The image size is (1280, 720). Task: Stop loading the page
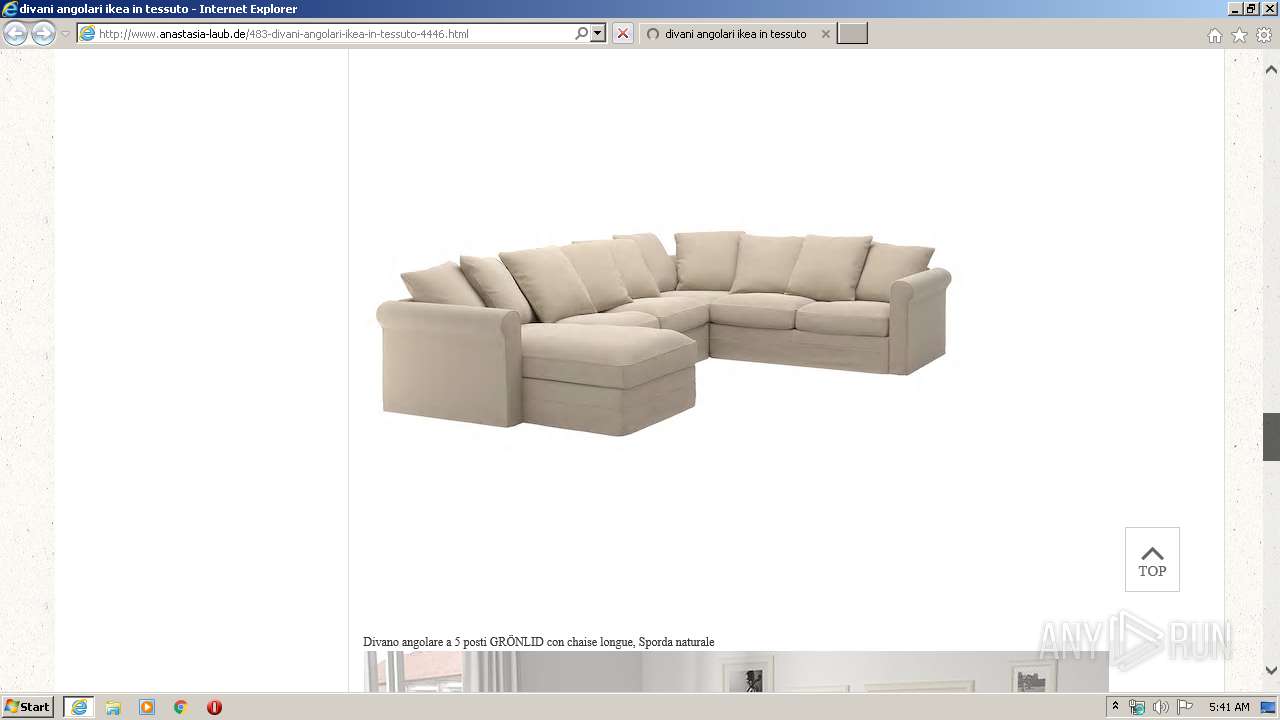pos(623,34)
